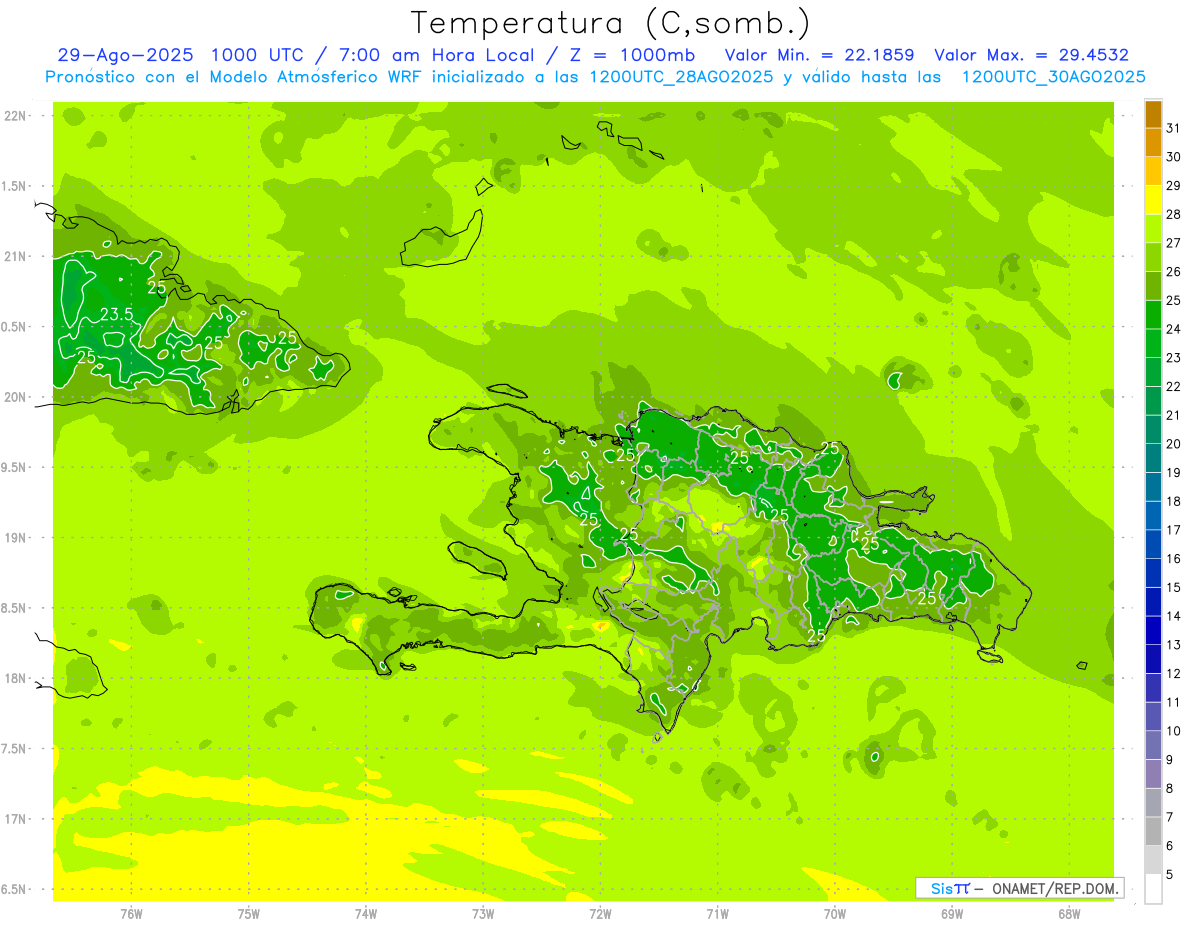Click the dark orange swatch above 31
Image resolution: width=1200 pixels, height=927 pixels.
tap(1153, 114)
